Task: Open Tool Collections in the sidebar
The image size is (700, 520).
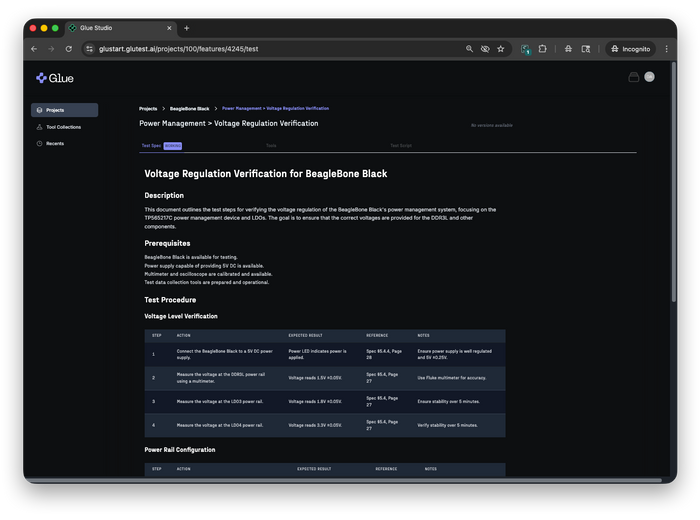Action: [63, 127]
